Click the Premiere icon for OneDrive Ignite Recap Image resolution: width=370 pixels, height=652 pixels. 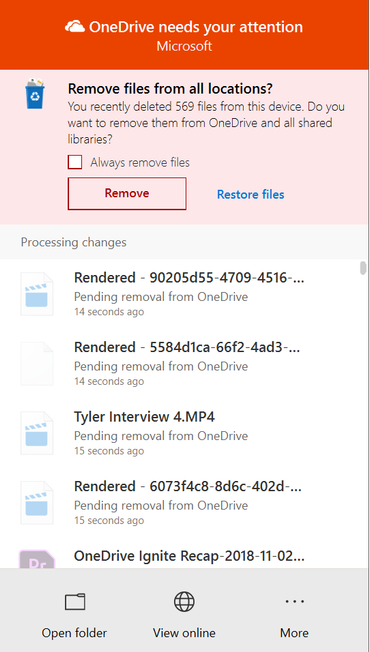[37, 559]
